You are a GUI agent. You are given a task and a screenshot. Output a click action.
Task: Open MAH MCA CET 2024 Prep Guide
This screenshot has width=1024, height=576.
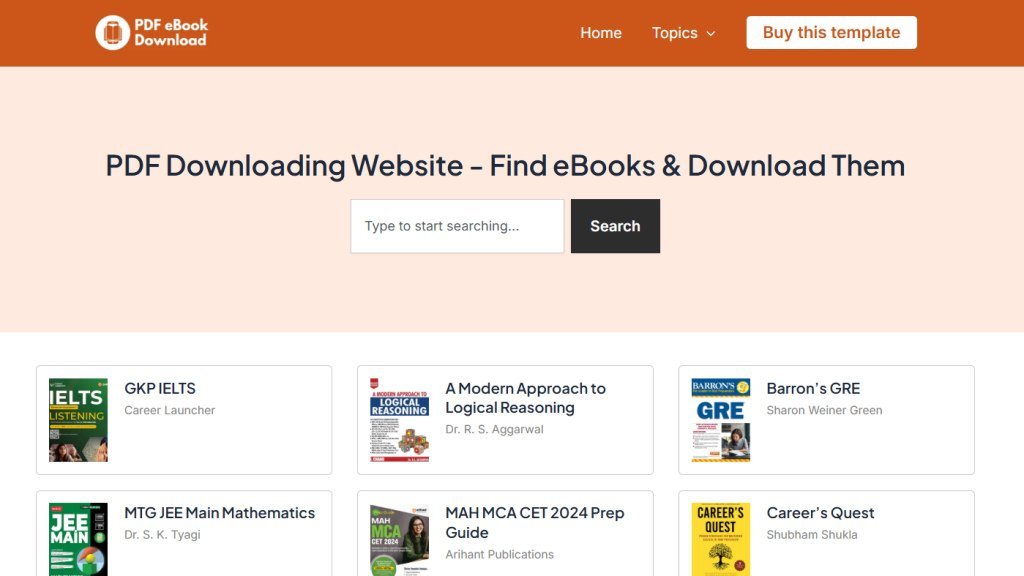(x=534, y=522)
